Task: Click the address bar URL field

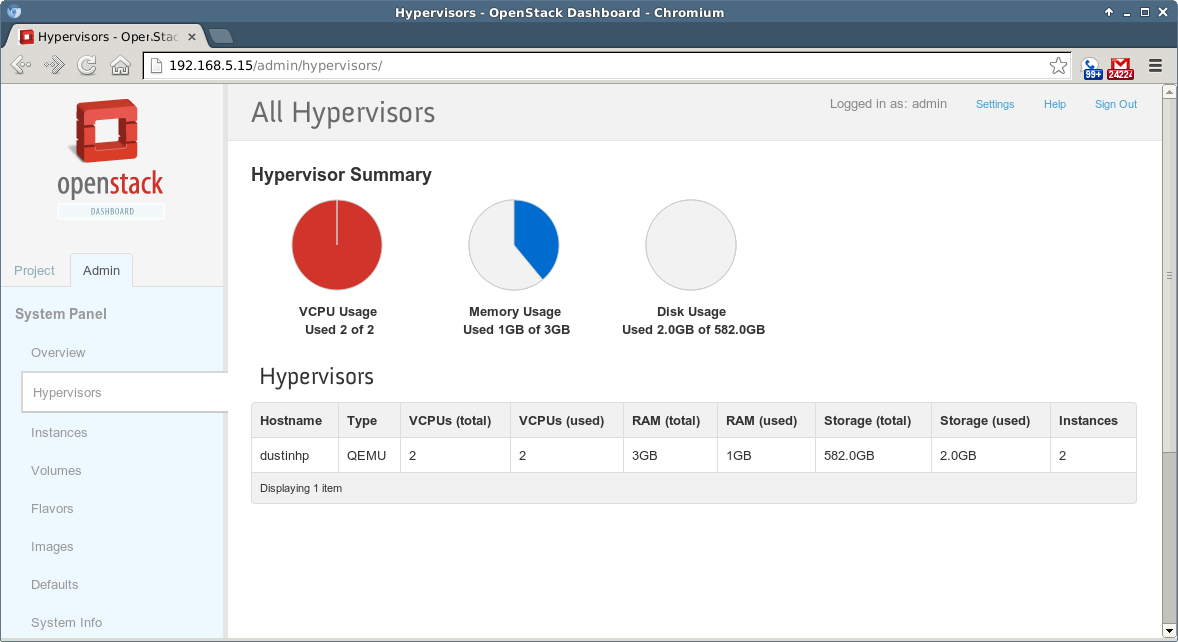Action: (600, 66)
